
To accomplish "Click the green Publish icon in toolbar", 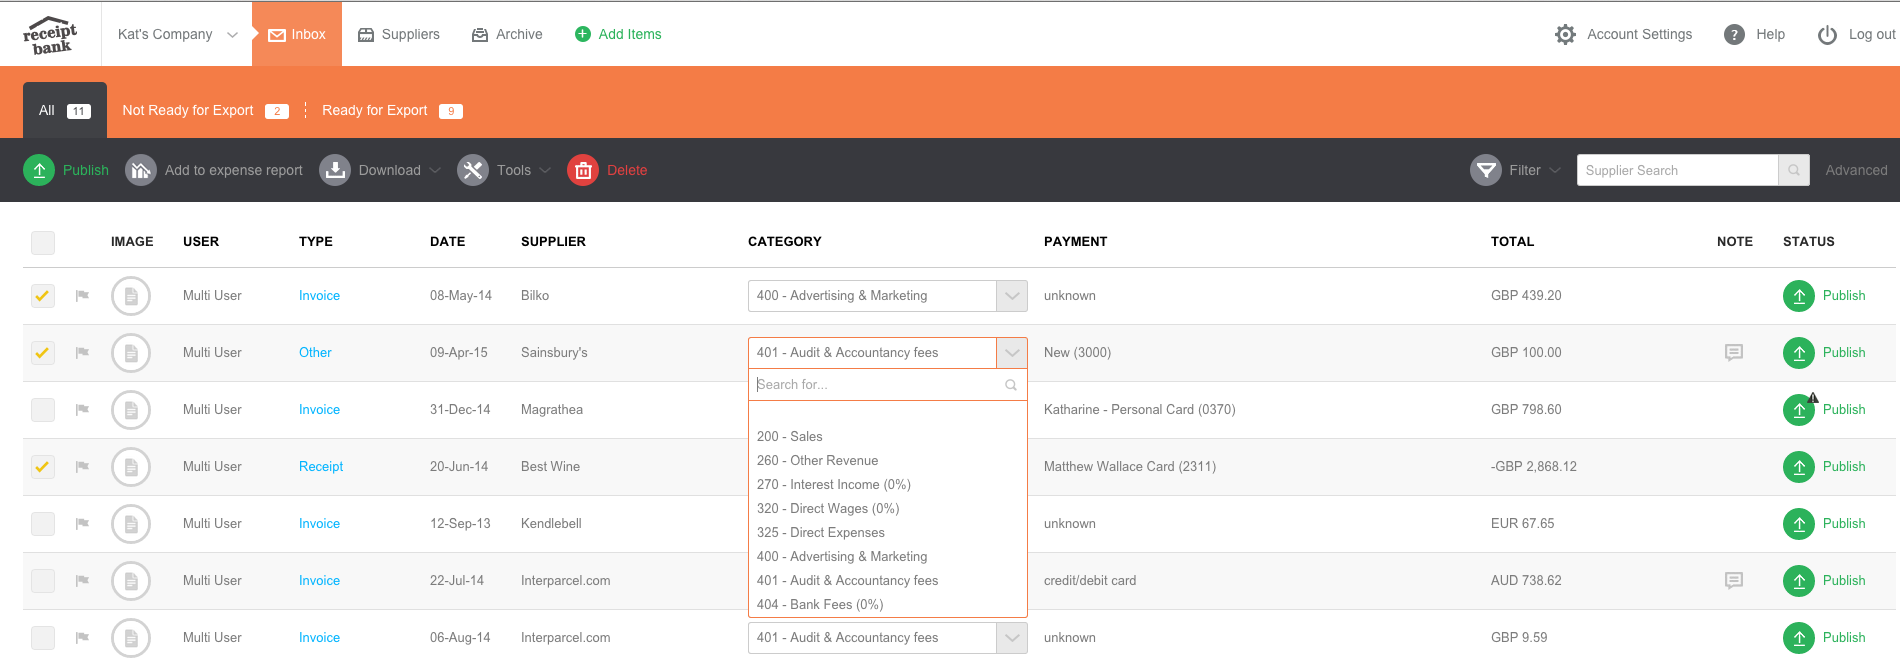I will tap(39, 170).
